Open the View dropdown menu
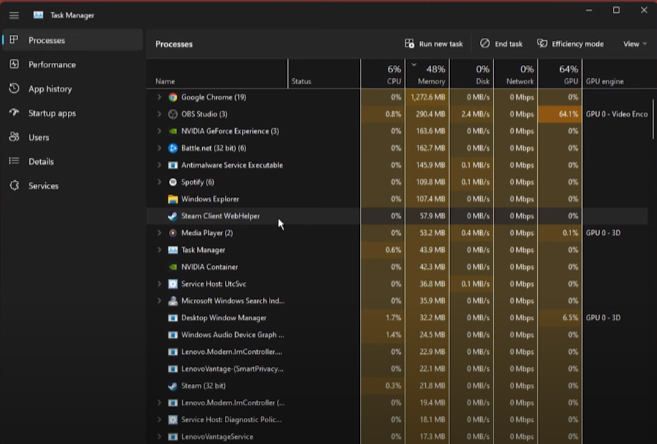The image size is (657, 444). pyautogui.click(x=635, y=44)
